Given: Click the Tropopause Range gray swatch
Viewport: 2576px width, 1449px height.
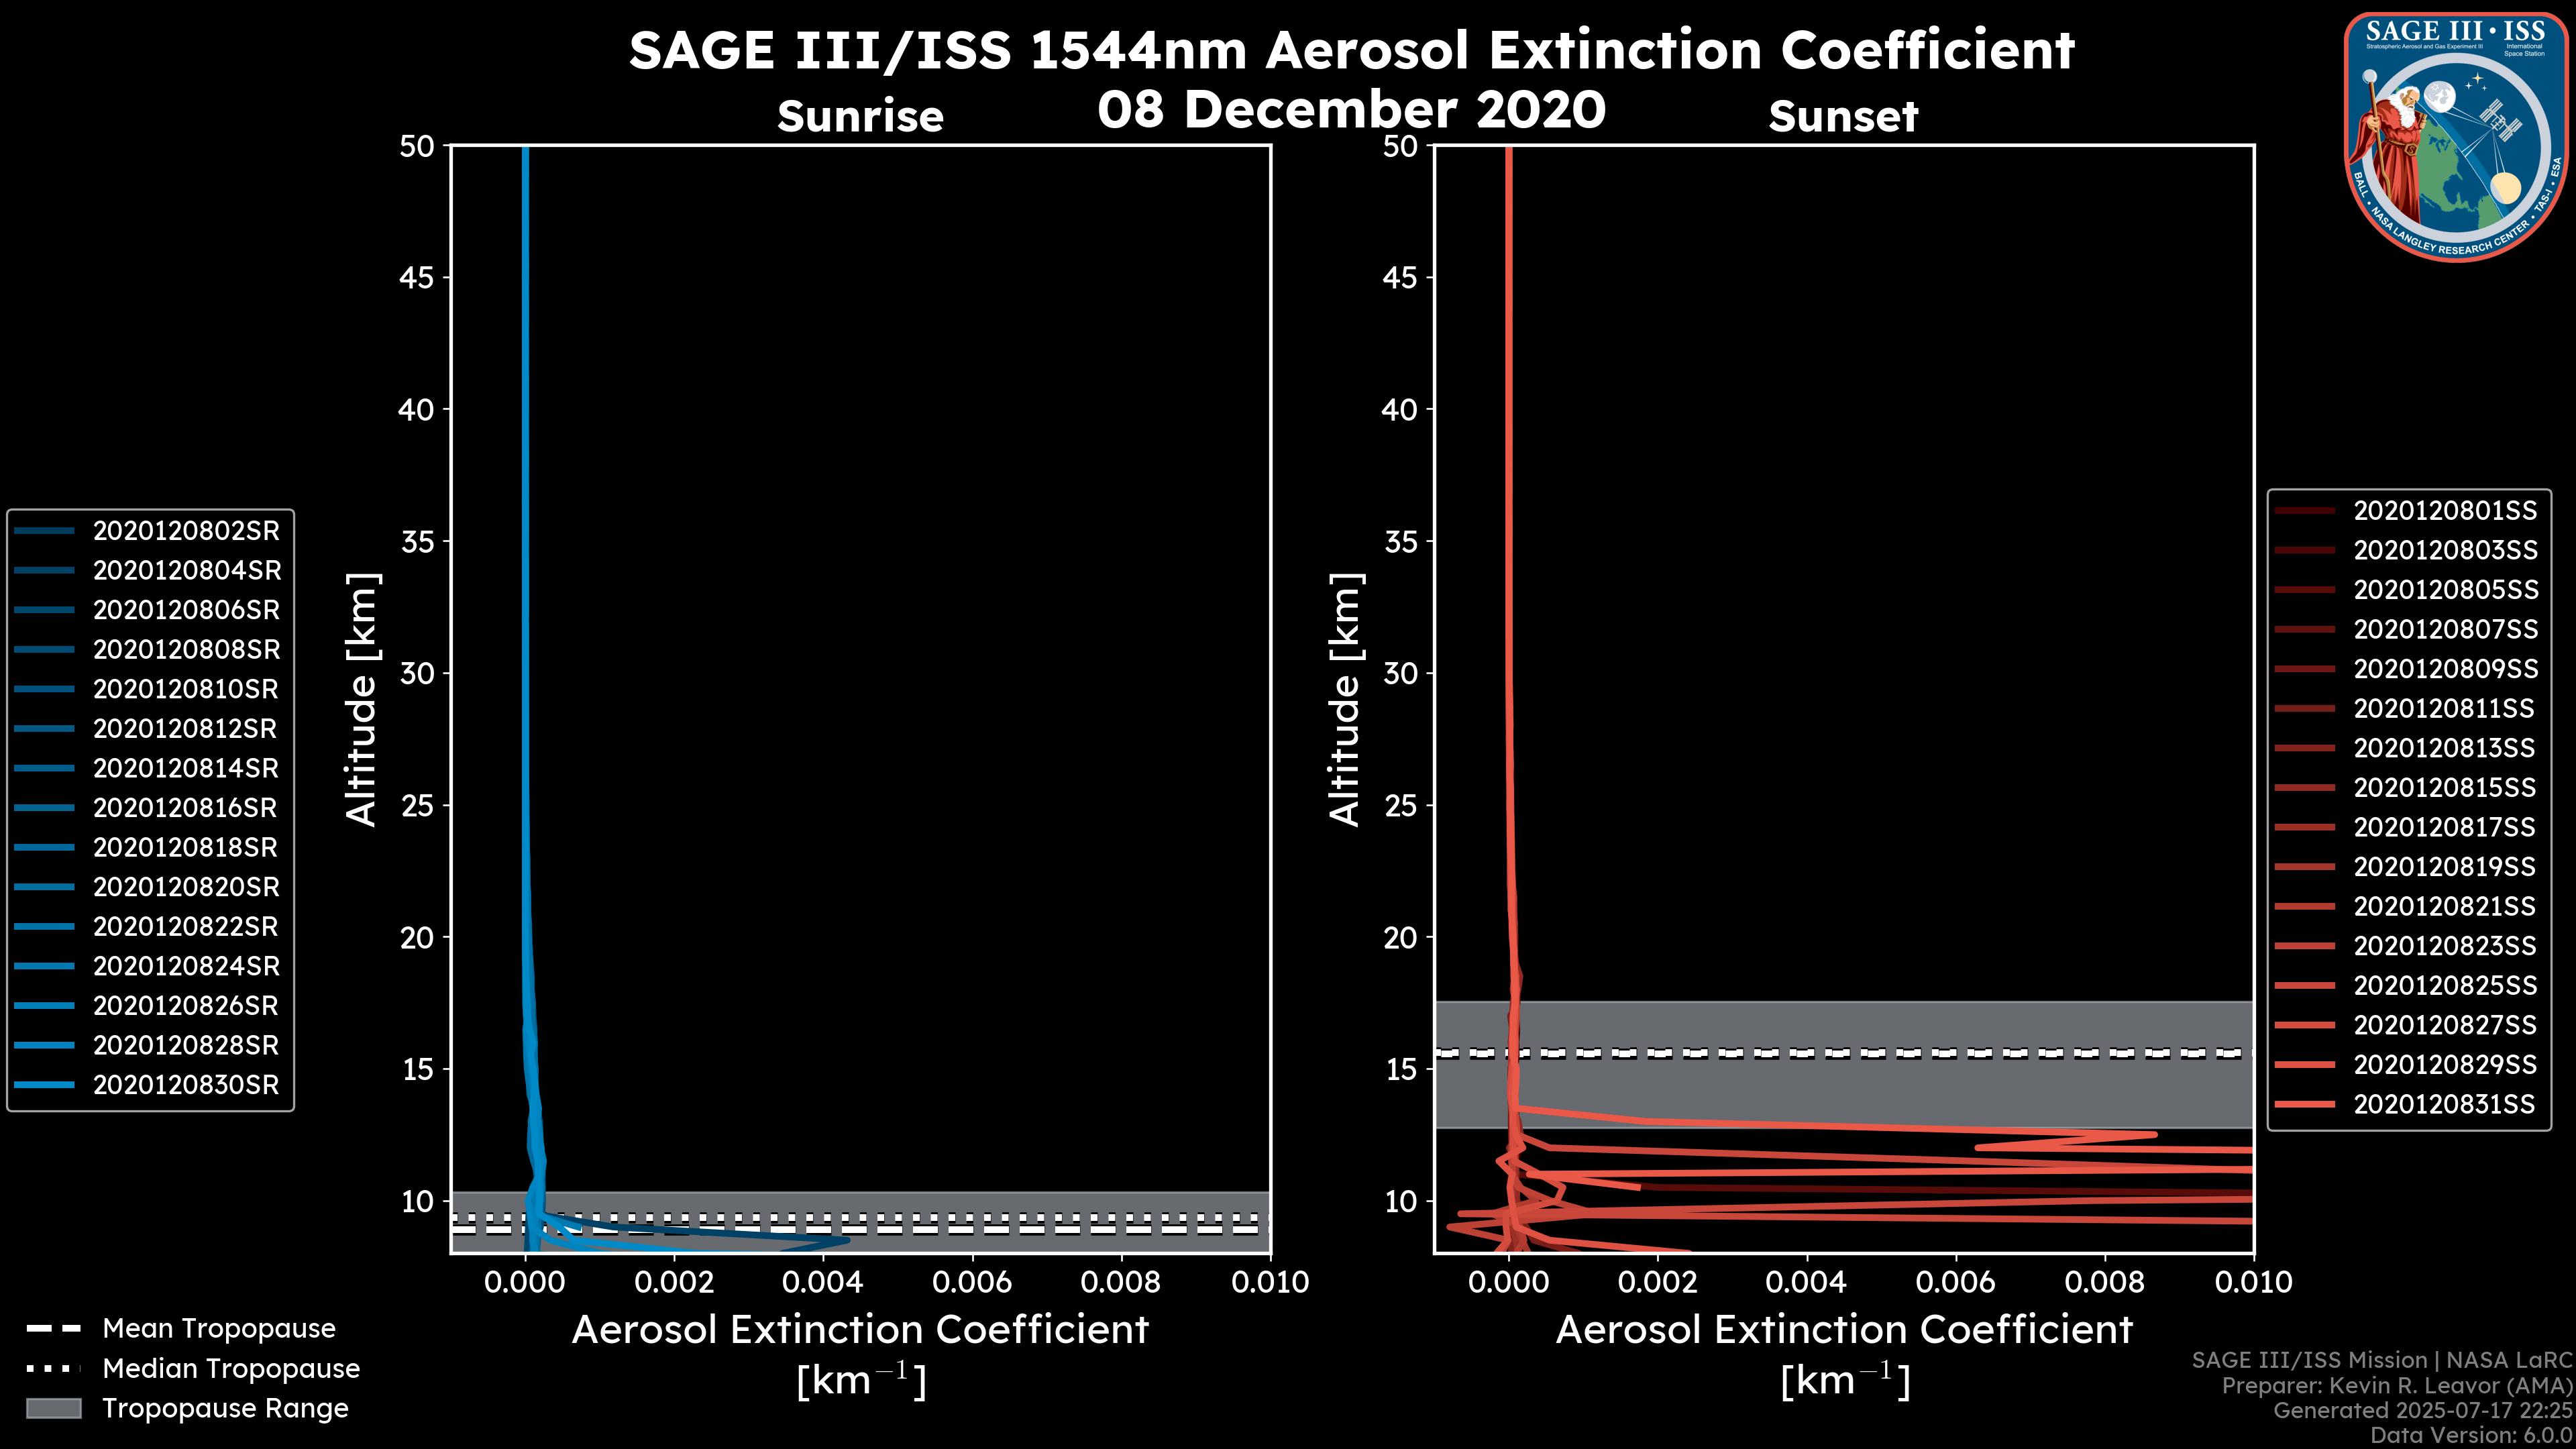Looking at the screenshot, I should pyautogui.click(x=53, y=1408).
